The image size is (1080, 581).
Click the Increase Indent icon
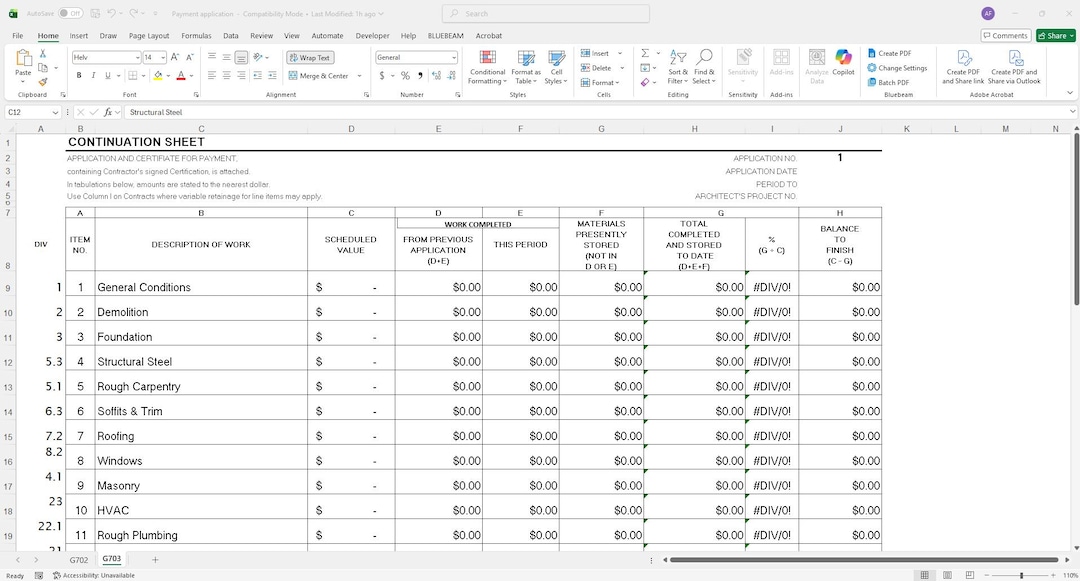tap(272, 76)
